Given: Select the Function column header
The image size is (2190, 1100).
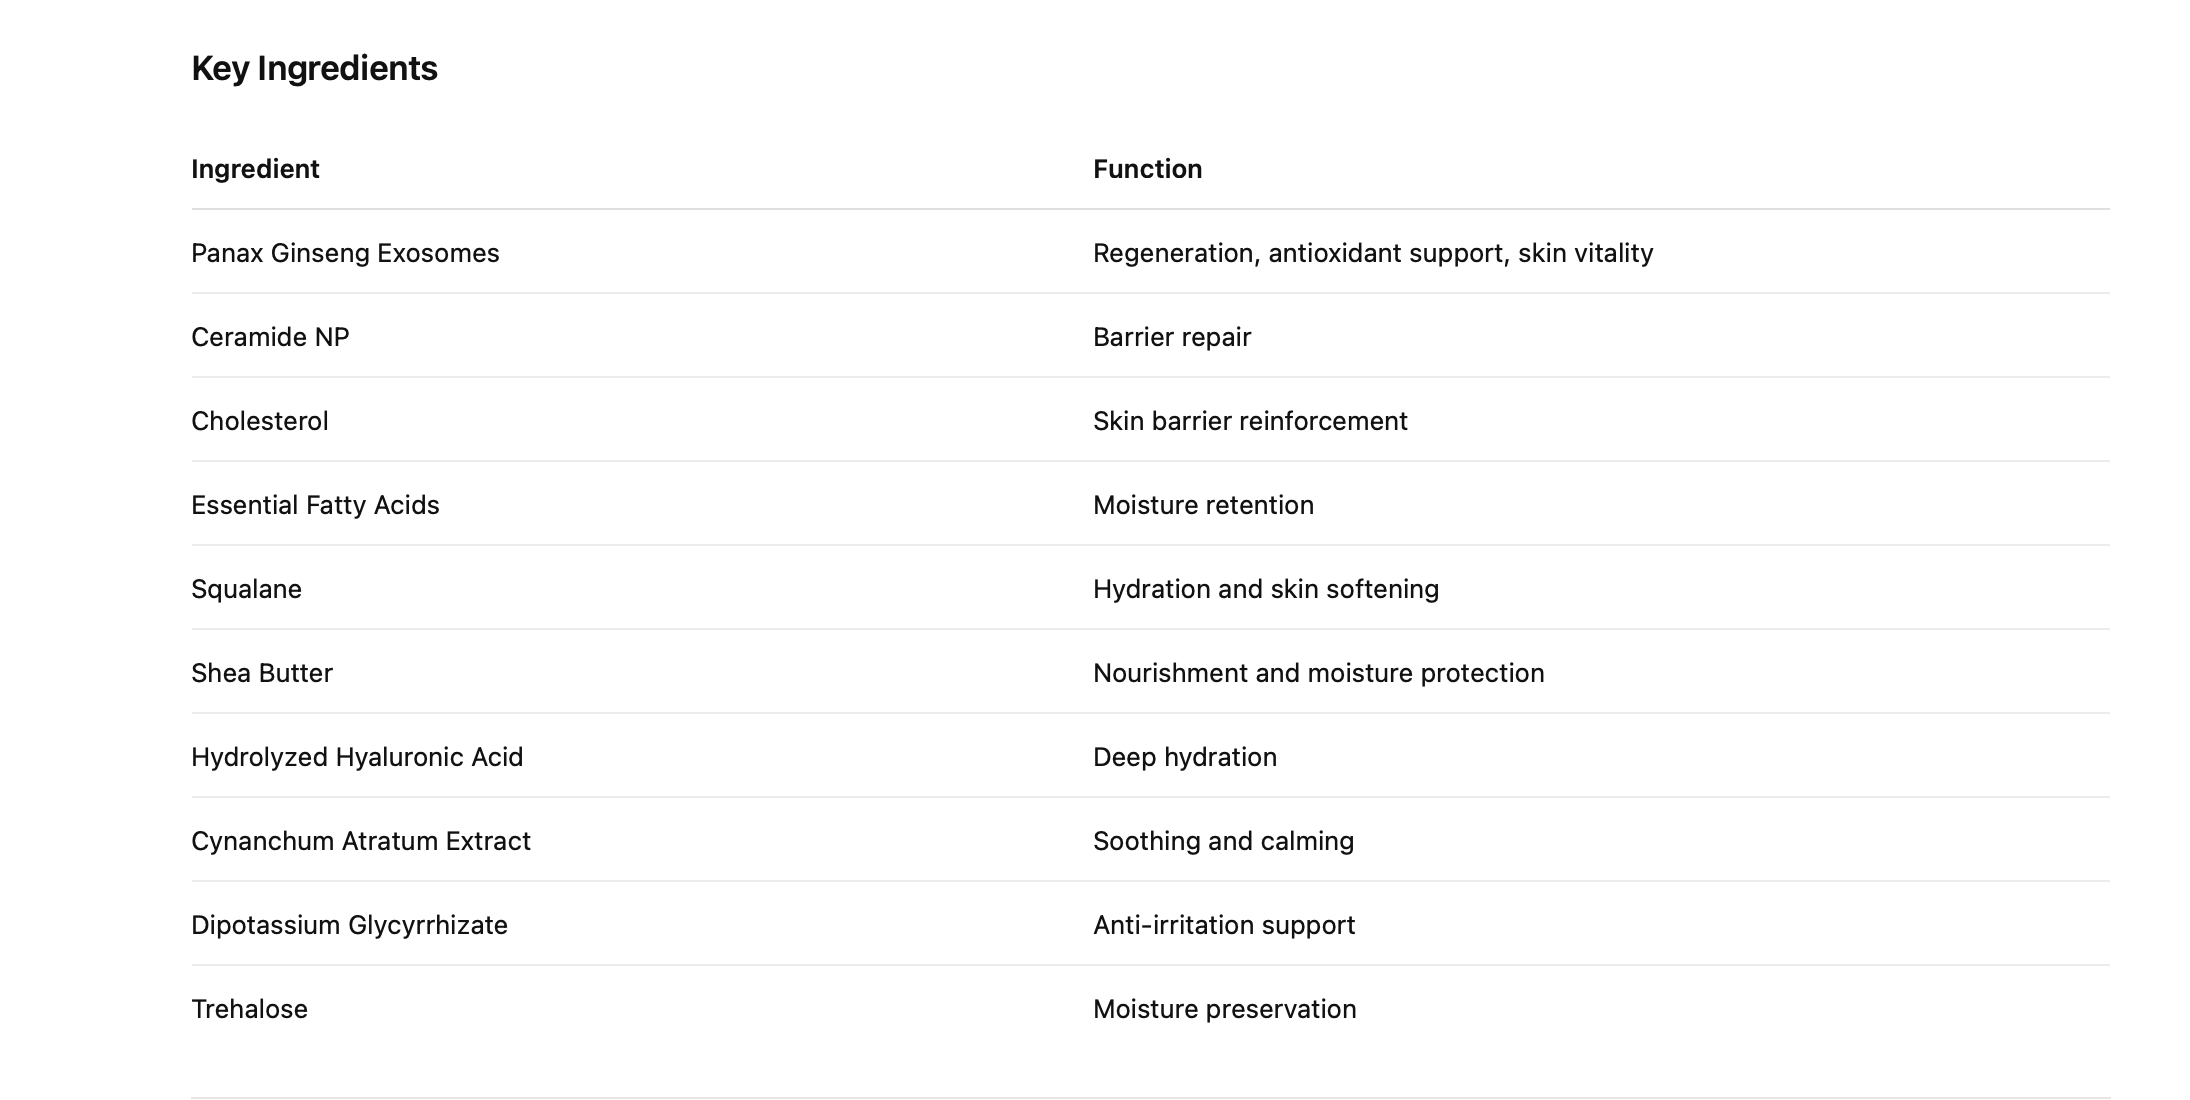Looking at the screenshot, I should click(x=1147, y=169).
